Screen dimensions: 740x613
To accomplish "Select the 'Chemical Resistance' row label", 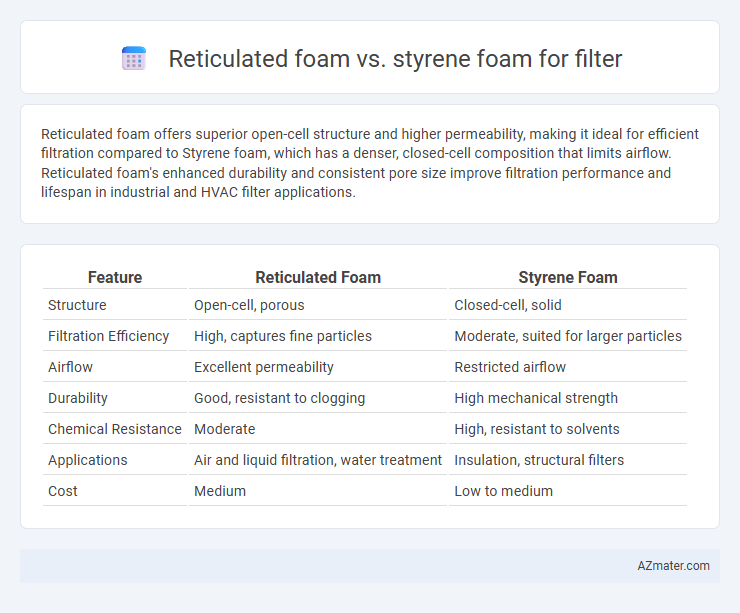I will pos(115,429).
